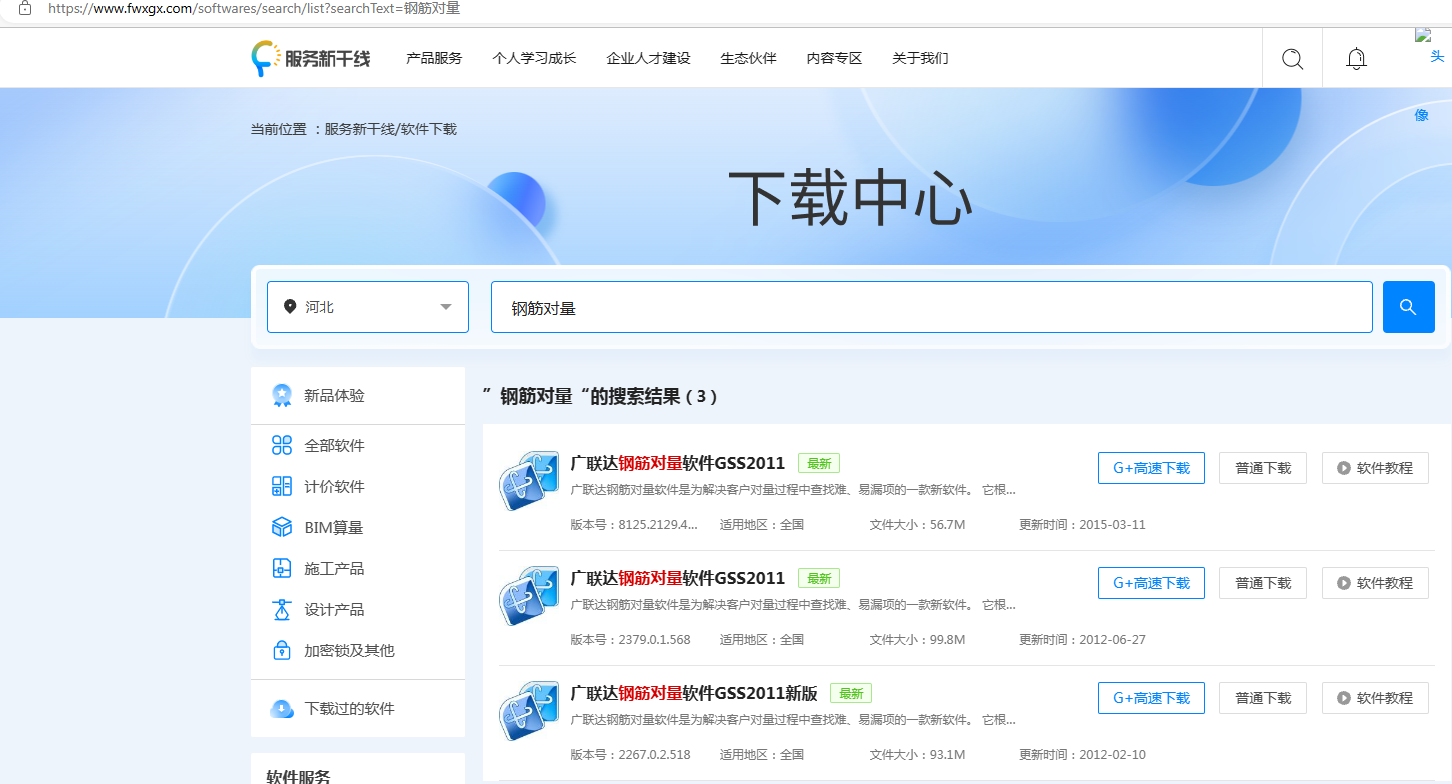Click GSS2011 software icon dated 2015-03-11
This screenshot has height=784, width=1452.
click(x=528, y=481)
